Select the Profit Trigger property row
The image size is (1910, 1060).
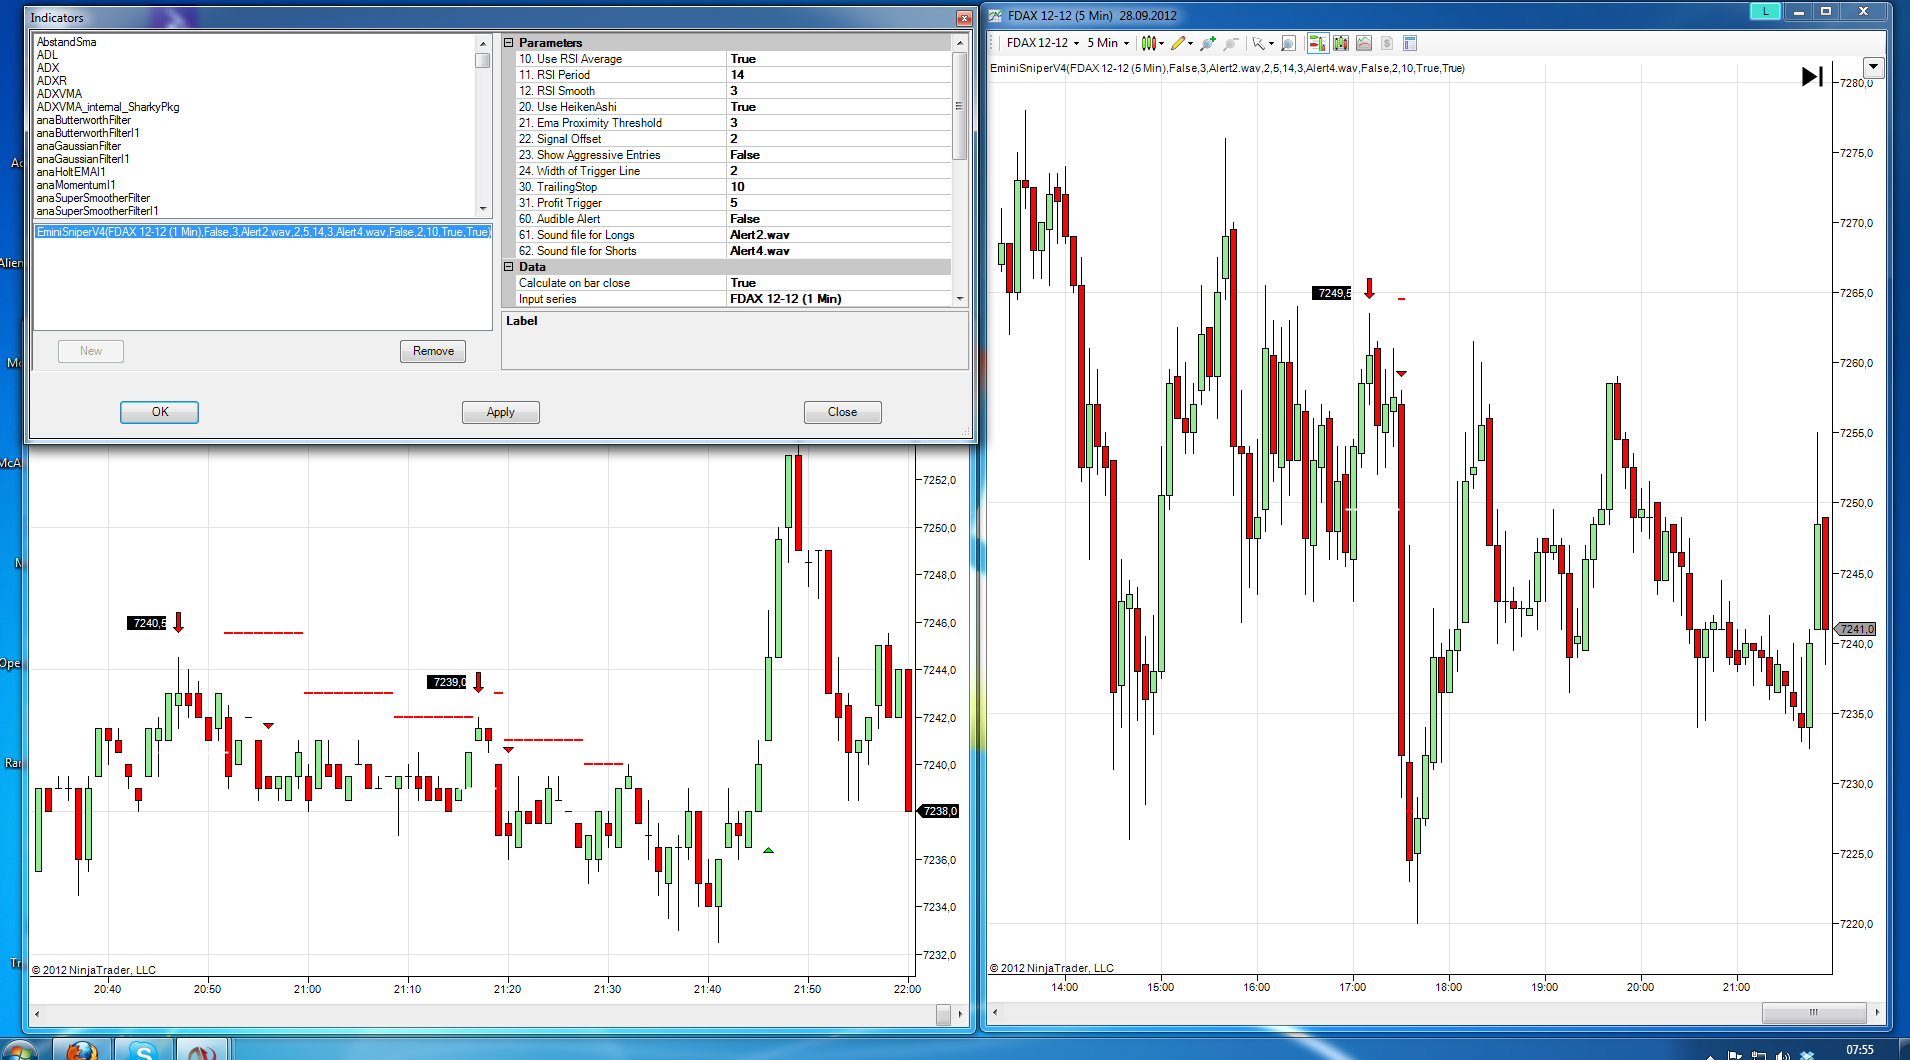click(733, 203)
